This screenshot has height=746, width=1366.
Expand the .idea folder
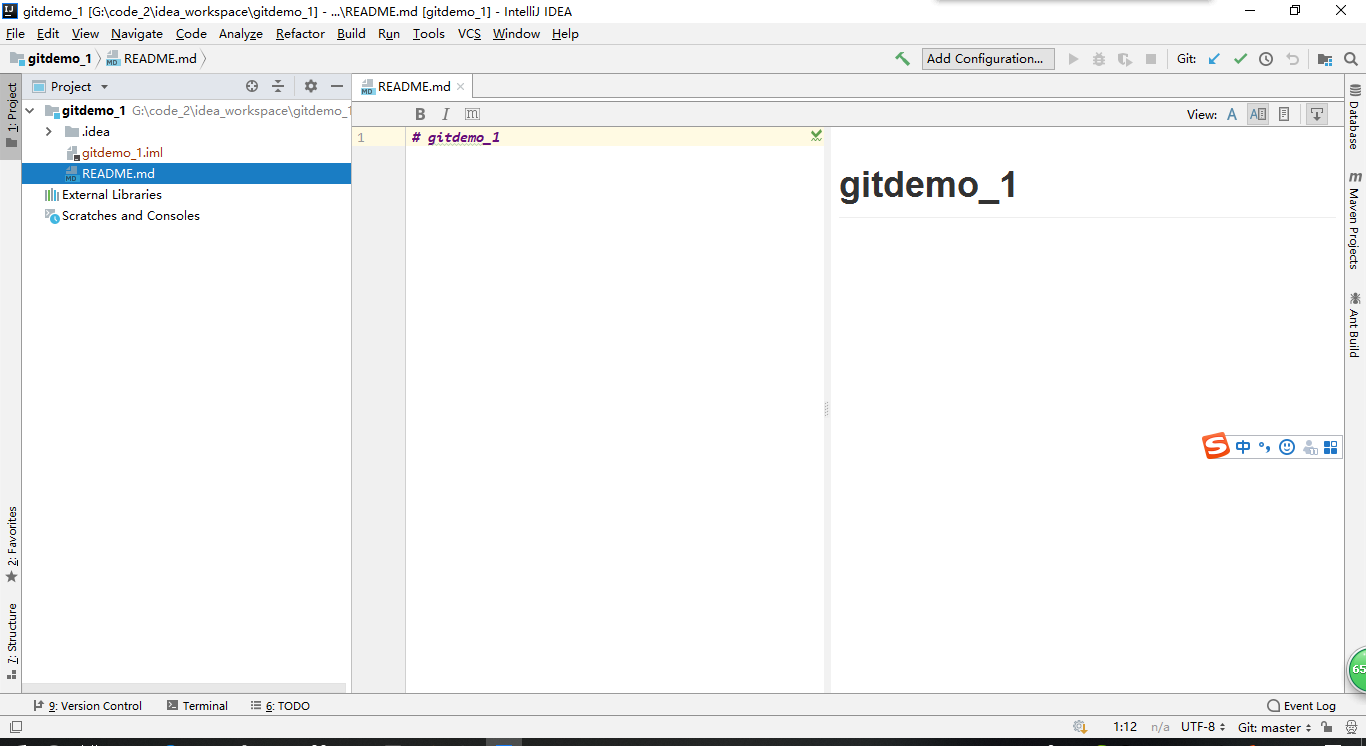pyautogui.click(x=48, y=132)
